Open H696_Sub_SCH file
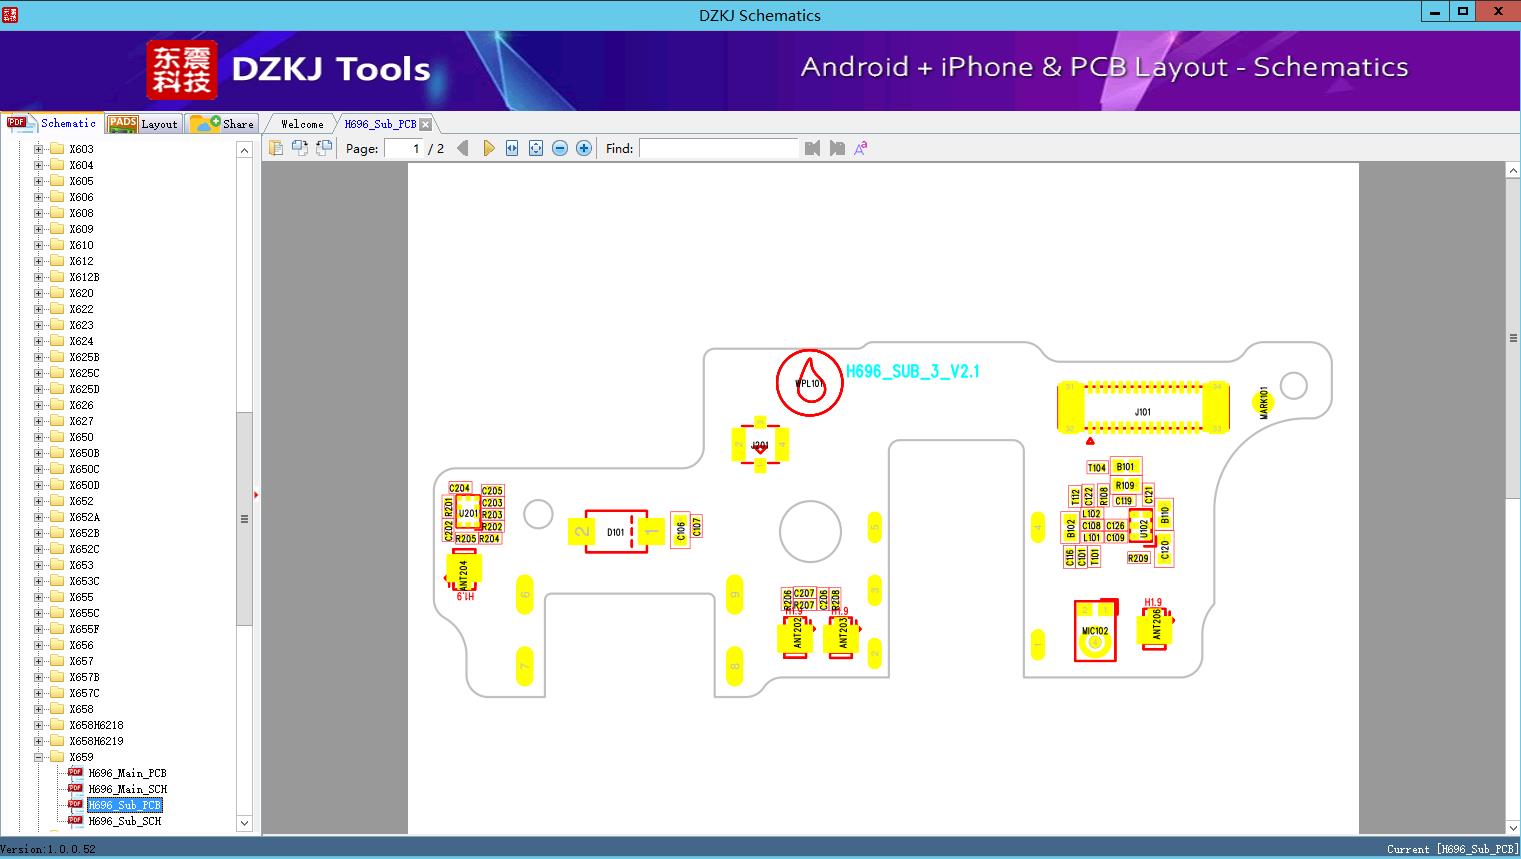This screenshot has width=1521, height=859. (124, 821)
